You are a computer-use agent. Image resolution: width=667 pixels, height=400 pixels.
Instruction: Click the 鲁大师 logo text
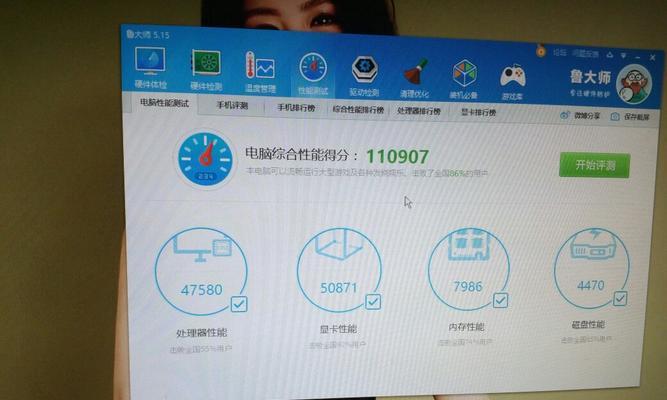[590, 77]
